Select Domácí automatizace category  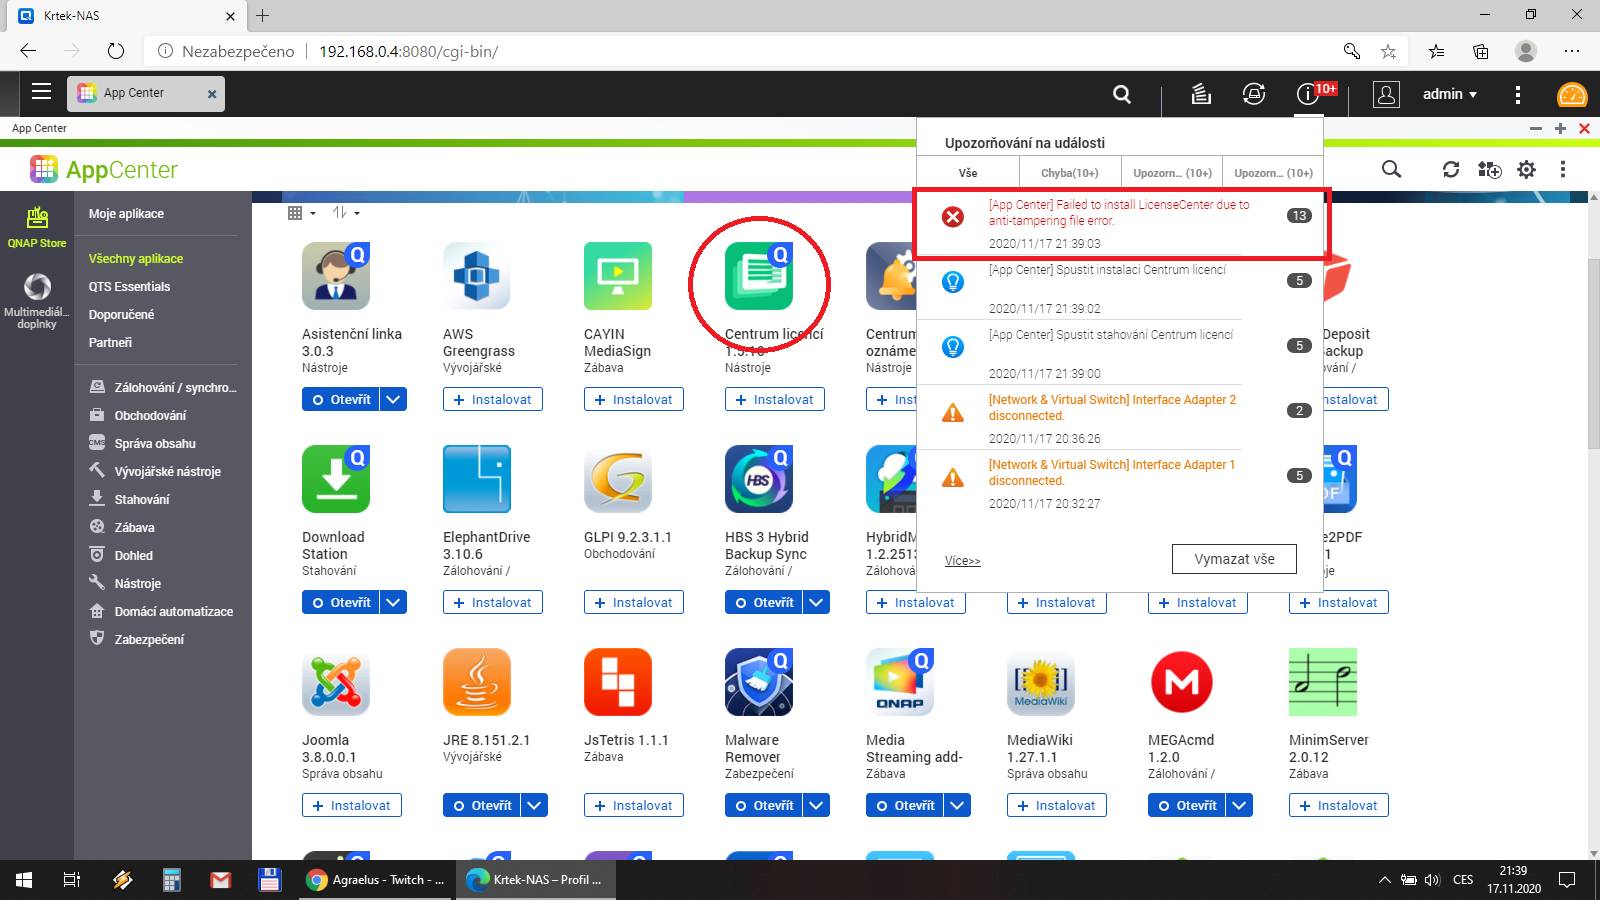click(x=161, y=611)
